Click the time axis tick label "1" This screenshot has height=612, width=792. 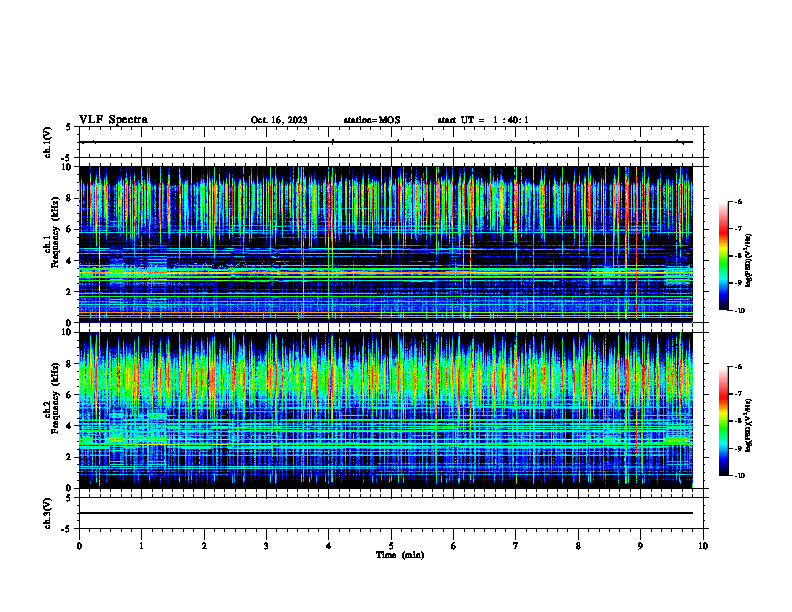click(142, 546)
